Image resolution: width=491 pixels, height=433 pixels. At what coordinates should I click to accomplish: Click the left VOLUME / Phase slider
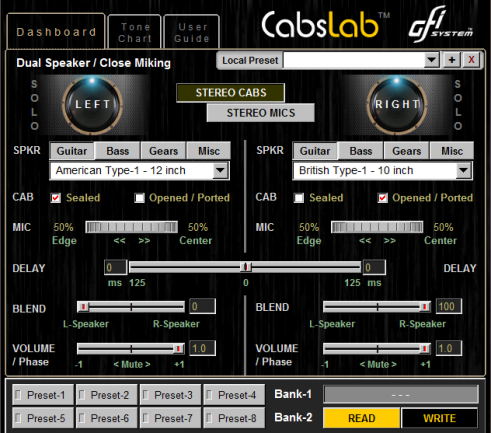click(x=131, y=349)
